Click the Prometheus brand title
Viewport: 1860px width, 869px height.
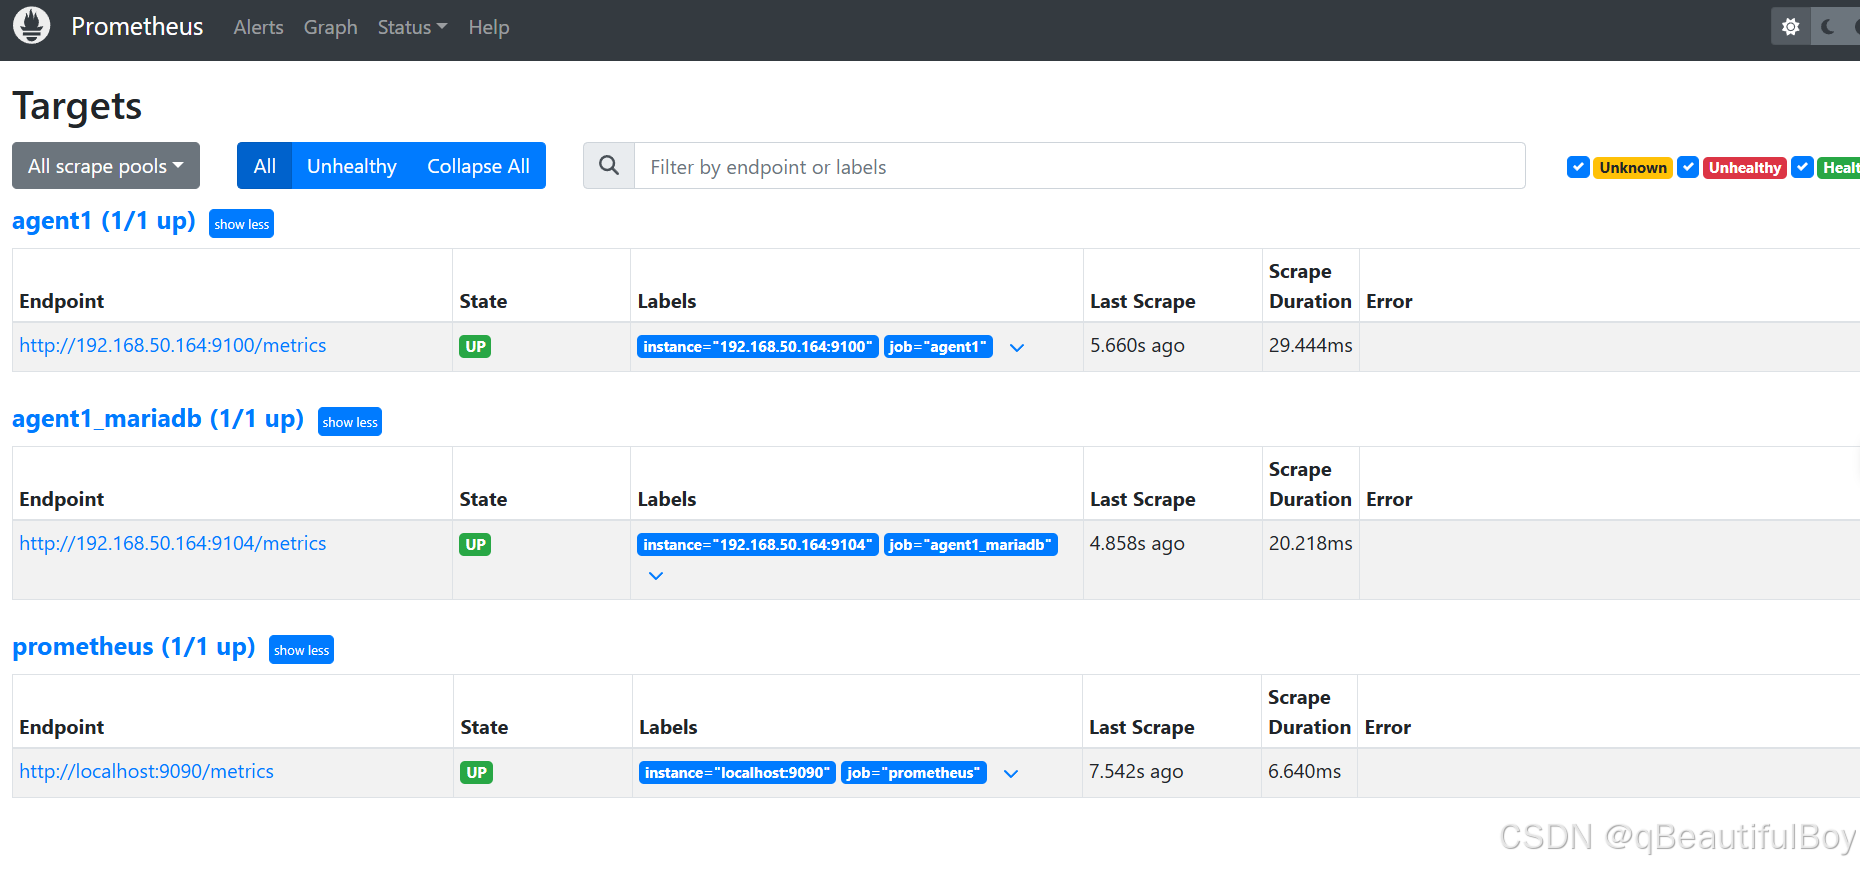tap(137, 27)
